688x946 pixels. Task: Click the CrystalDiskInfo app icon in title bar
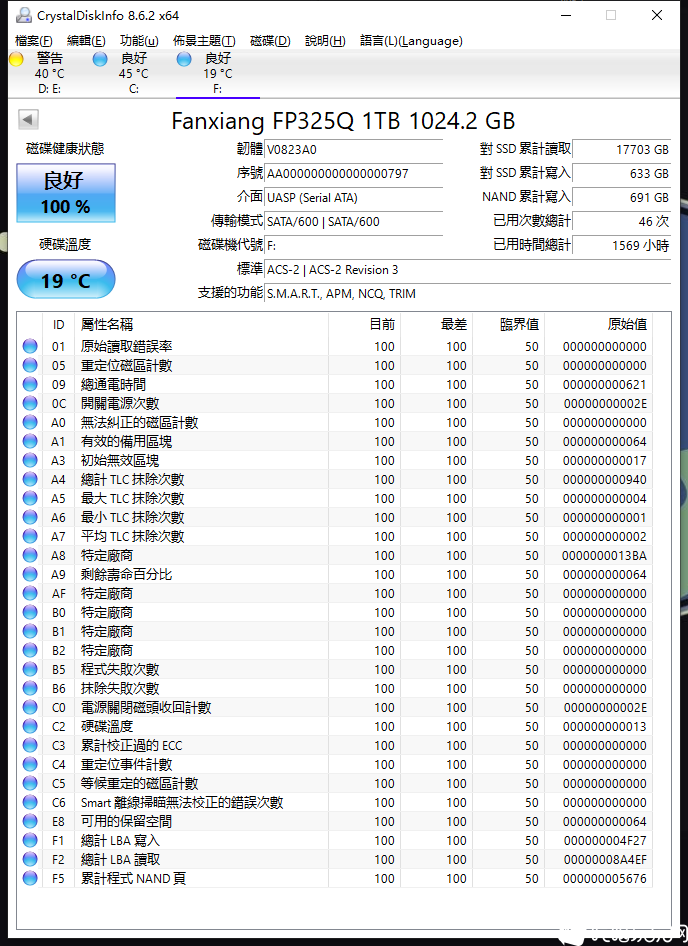tap(23, 15)
